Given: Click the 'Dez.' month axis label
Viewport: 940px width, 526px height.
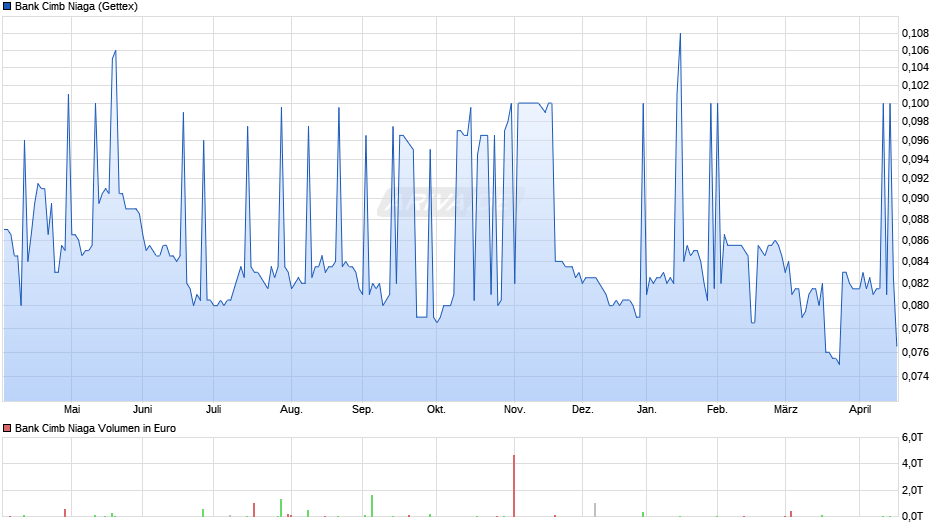Looking at the screenshot, I should [583, 409].
